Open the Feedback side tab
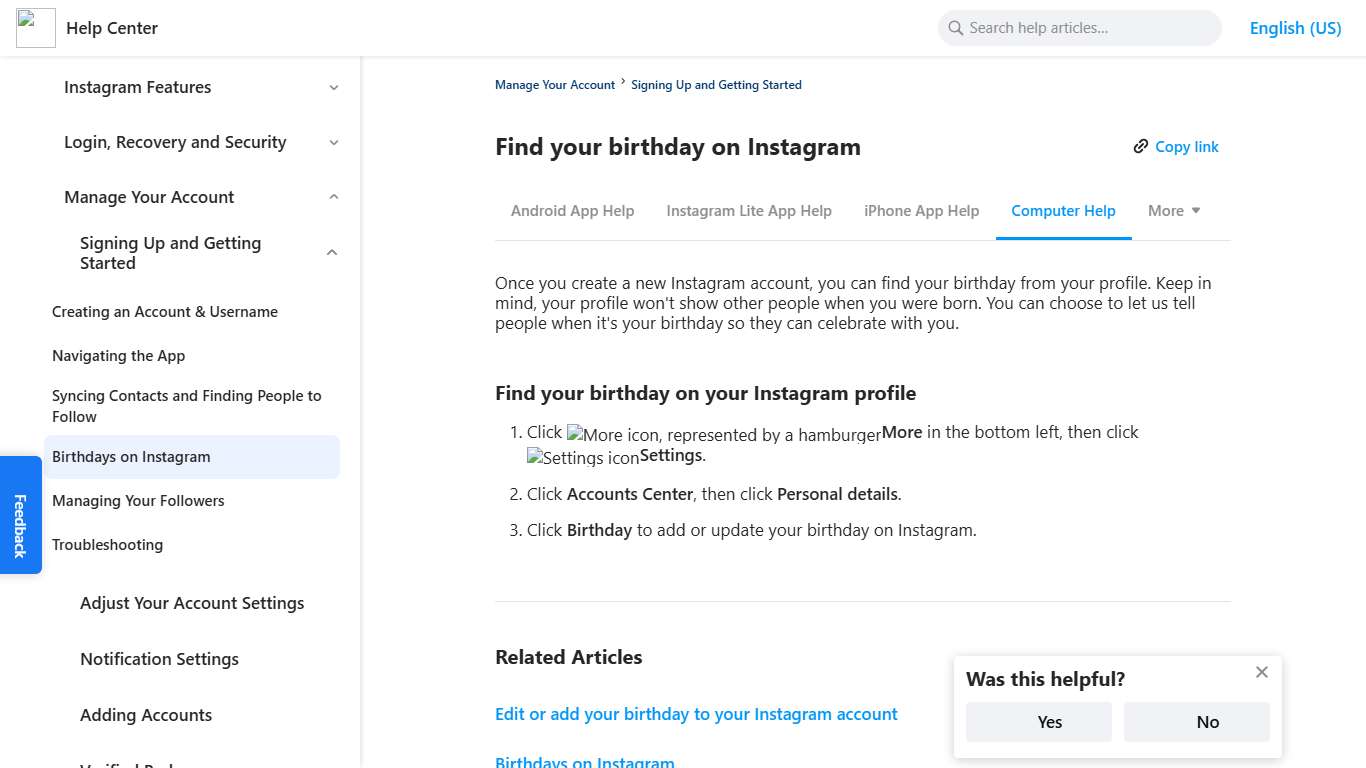The image size is (1366, 768). (20, 515)
